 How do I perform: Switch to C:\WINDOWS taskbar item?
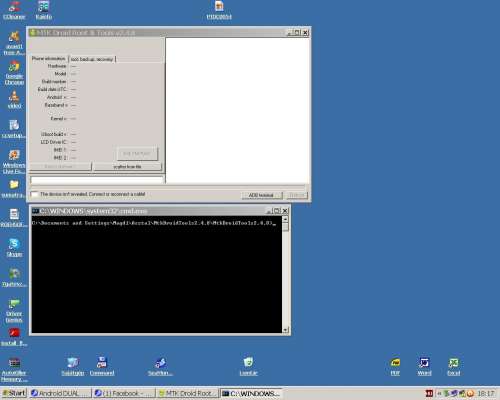pyautogui.click(x=251, y=393)
